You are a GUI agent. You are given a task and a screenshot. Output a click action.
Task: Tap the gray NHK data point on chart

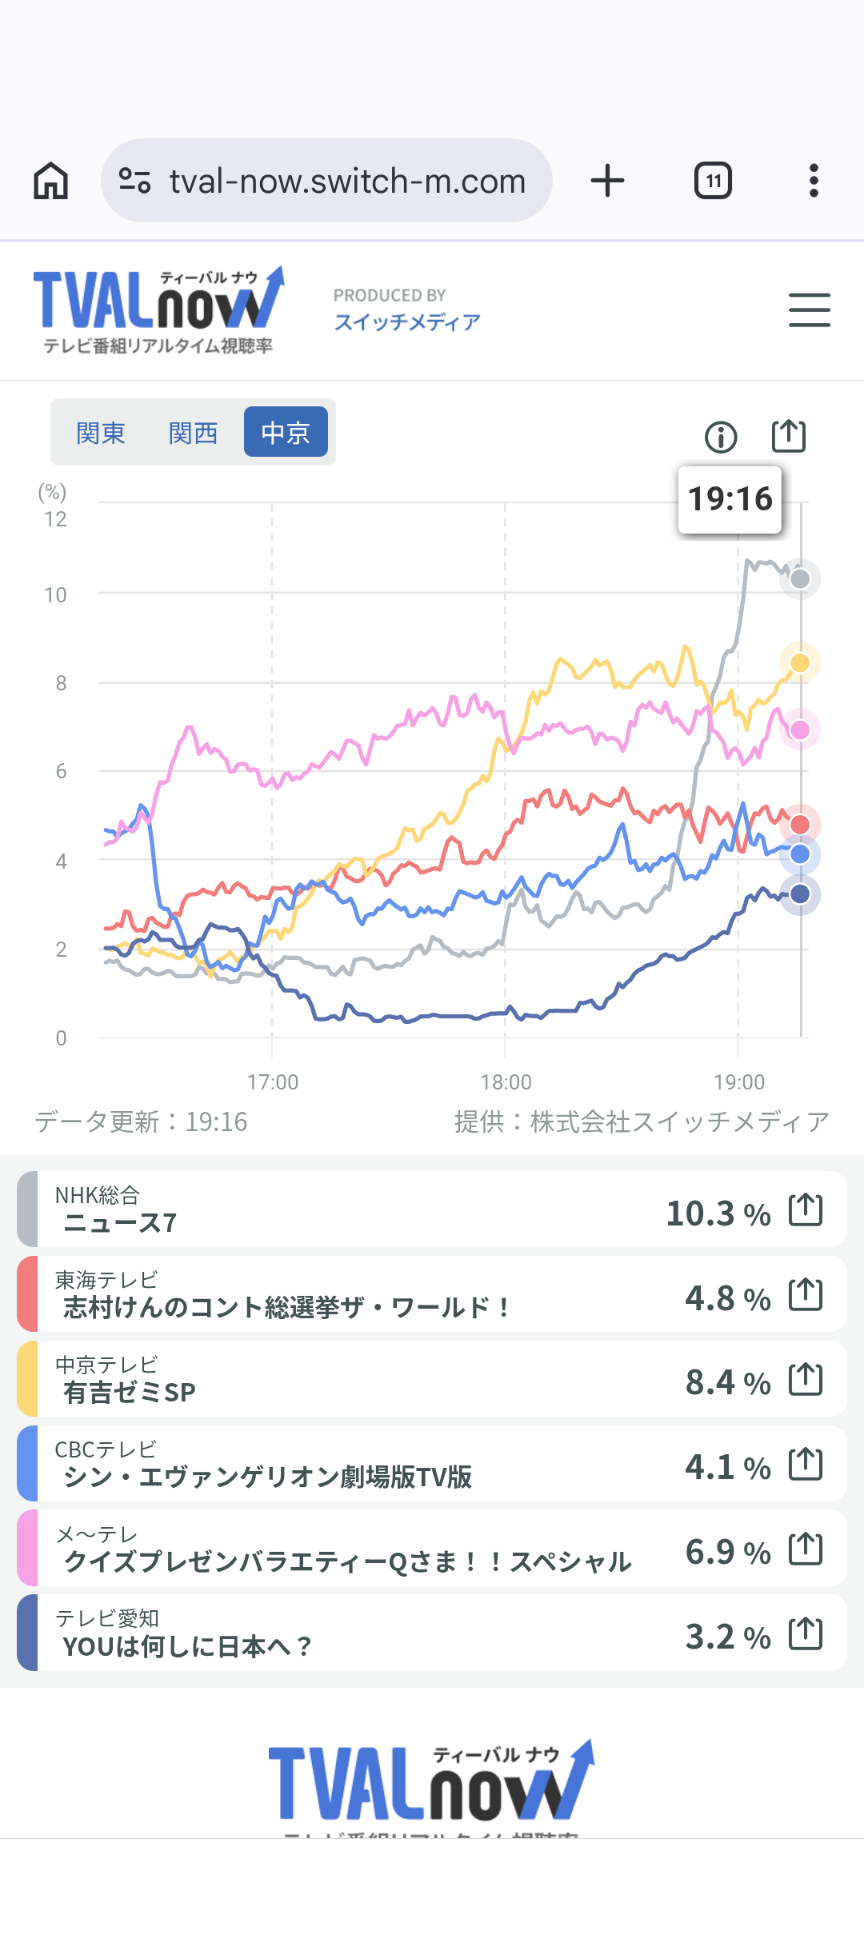[x=800, y=579]
